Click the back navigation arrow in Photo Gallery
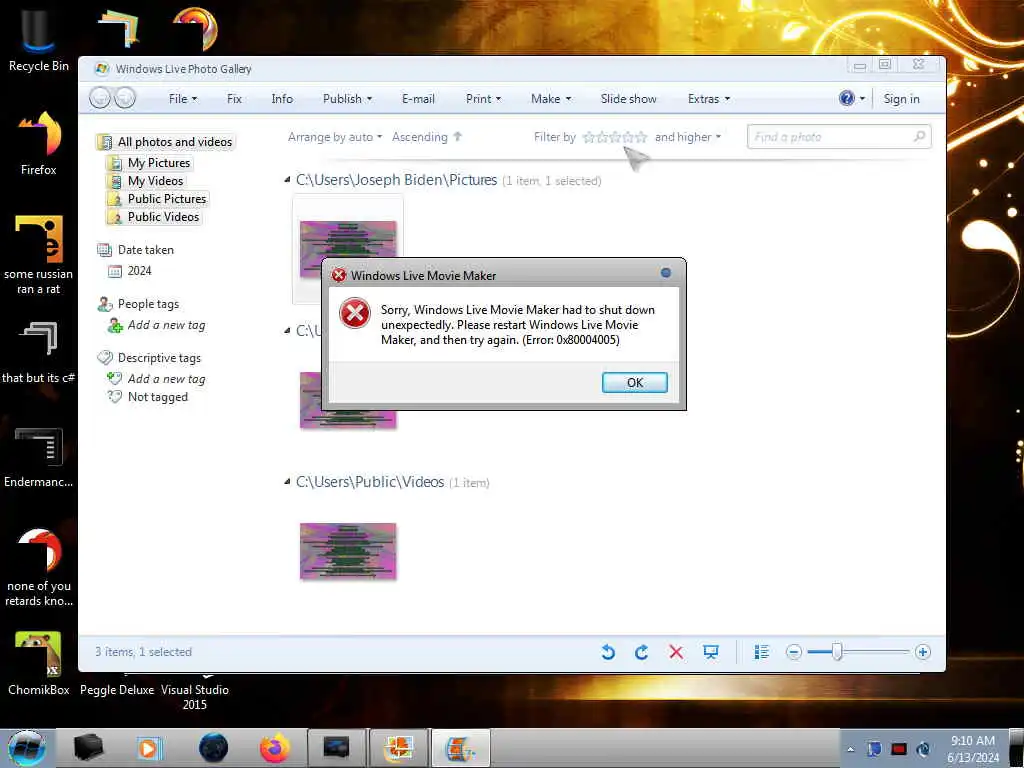Image resolution: width=1024 pixels, height=768 pixels. click(x=100, y=98)
